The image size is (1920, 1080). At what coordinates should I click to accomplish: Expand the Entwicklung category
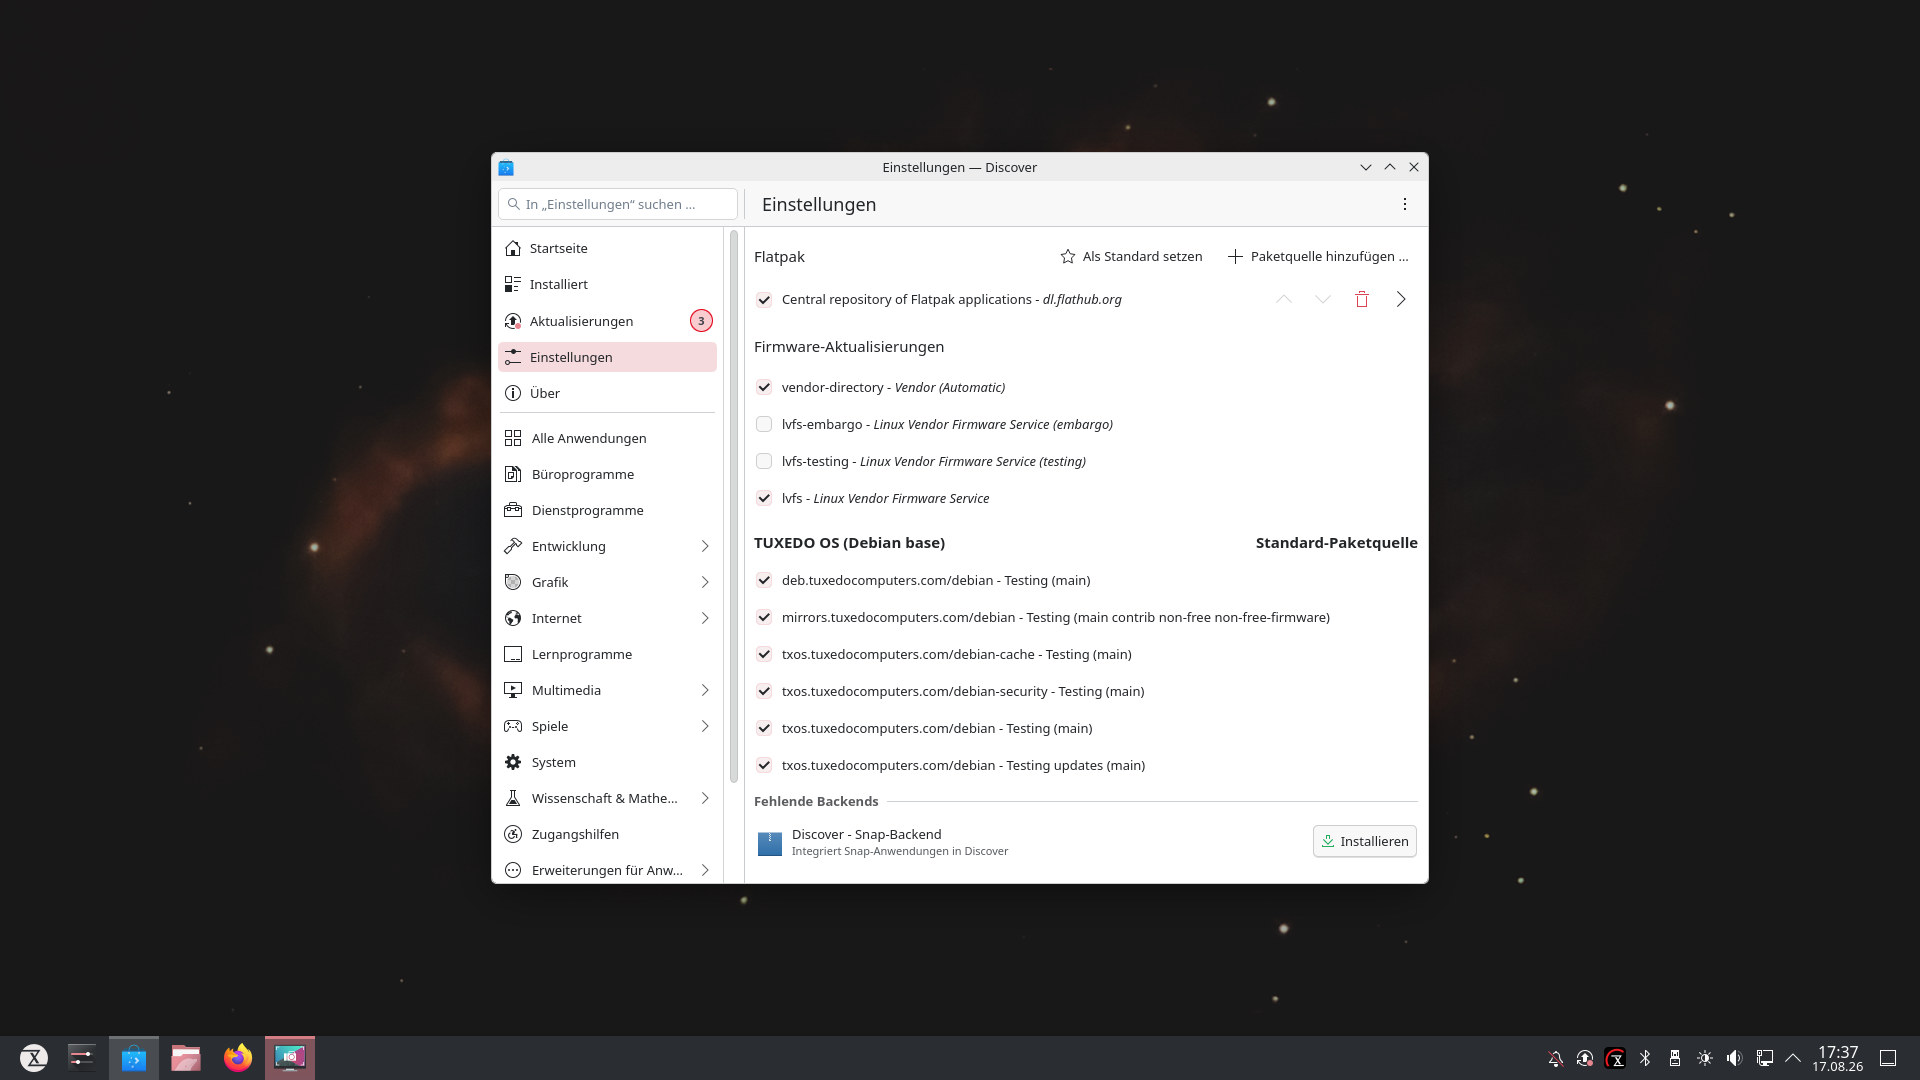pos(705,546)
